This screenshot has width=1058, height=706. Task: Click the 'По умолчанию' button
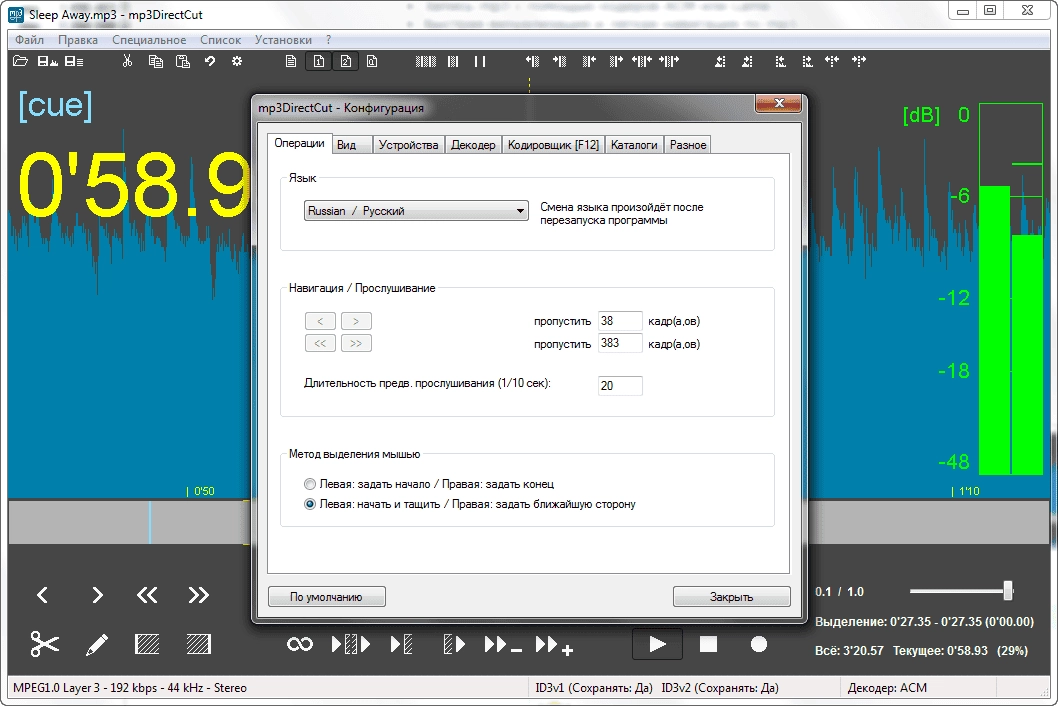[327, 597]
